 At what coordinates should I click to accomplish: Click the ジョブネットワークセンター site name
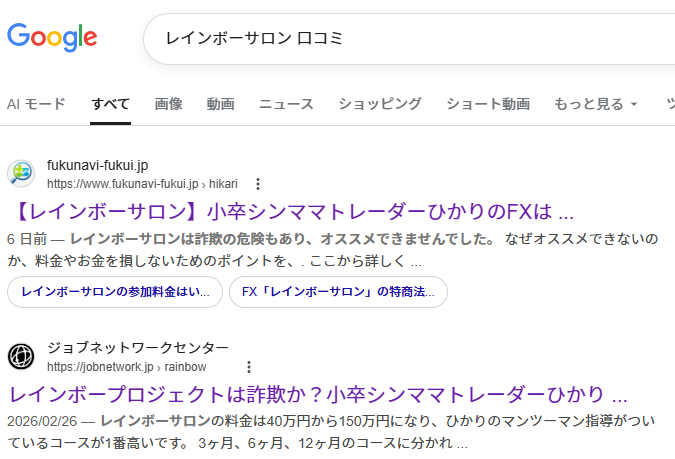(x=138, y=347)
